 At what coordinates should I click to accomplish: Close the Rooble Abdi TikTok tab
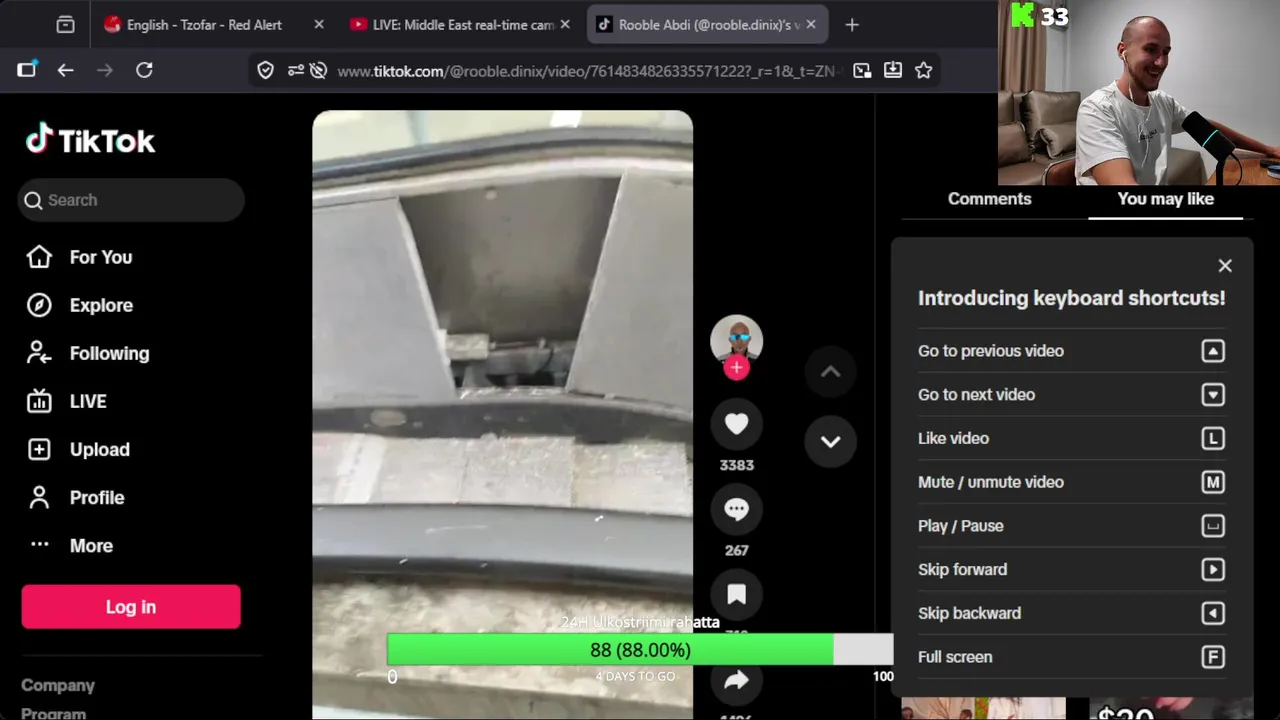[811, 25]
